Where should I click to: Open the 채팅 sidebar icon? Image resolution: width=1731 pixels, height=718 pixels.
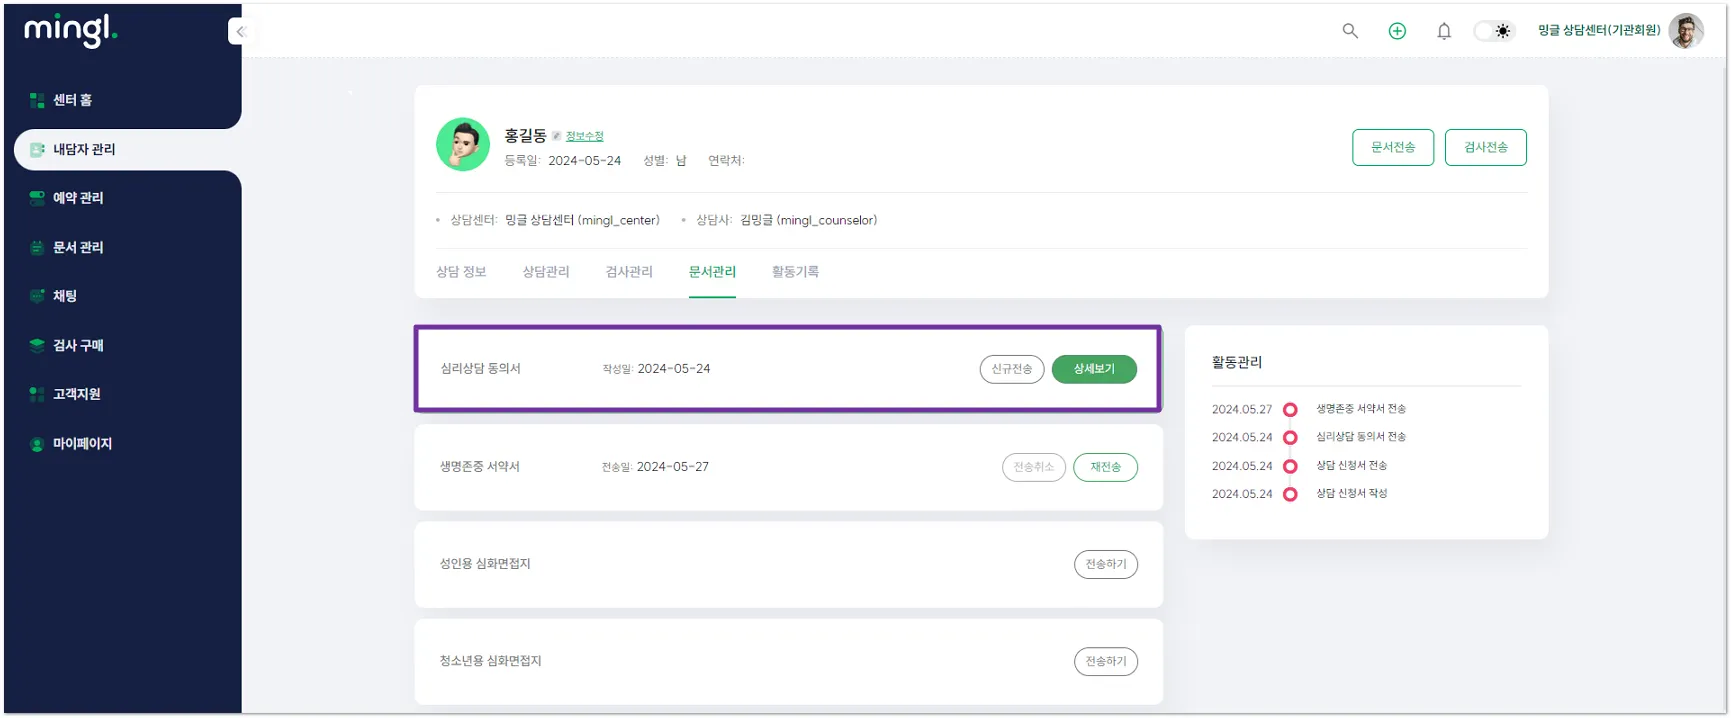[x=37, y=296]
